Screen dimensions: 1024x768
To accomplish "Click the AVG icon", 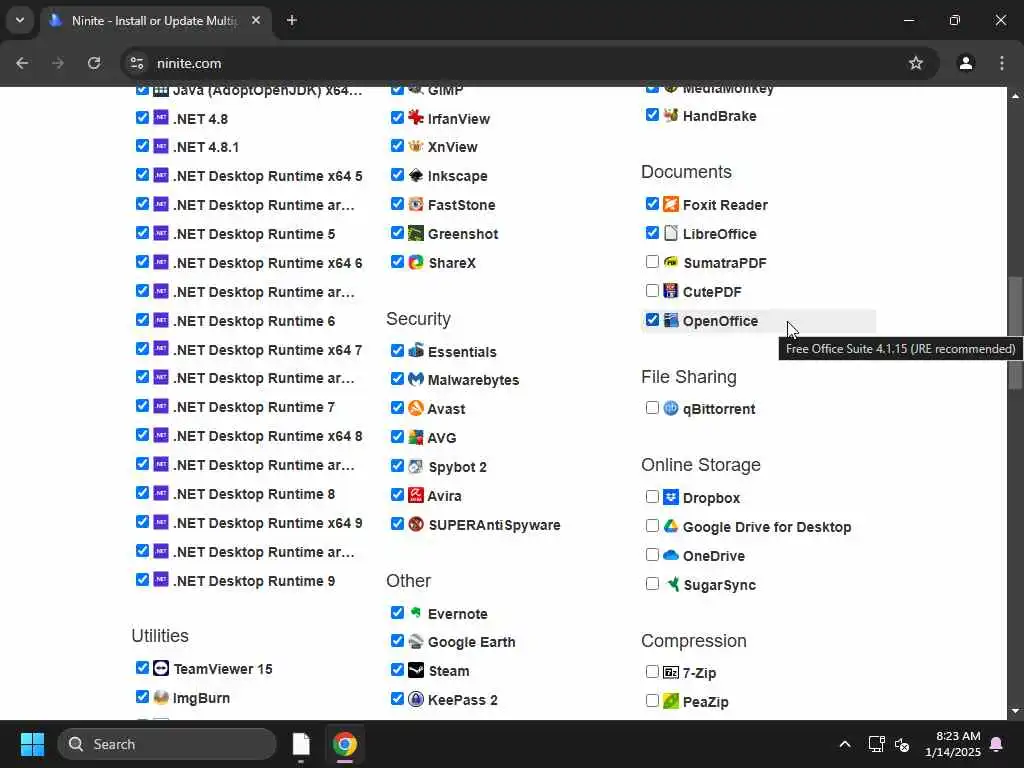I will pos(415,437).
